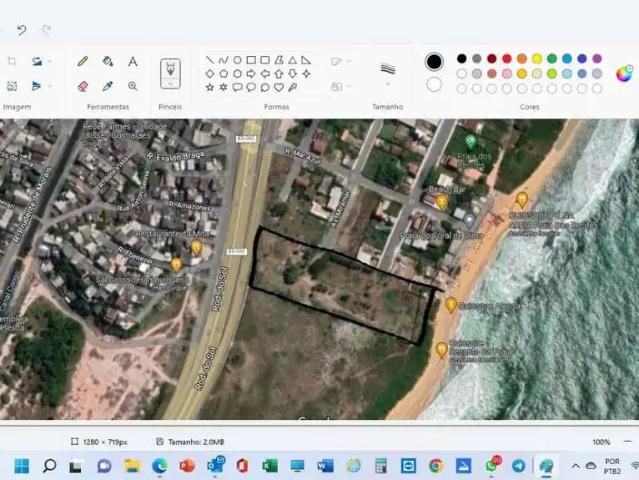This screenshot has width=639, height=480.
Task: Select the polygon shape
Action: click(279, 60)
